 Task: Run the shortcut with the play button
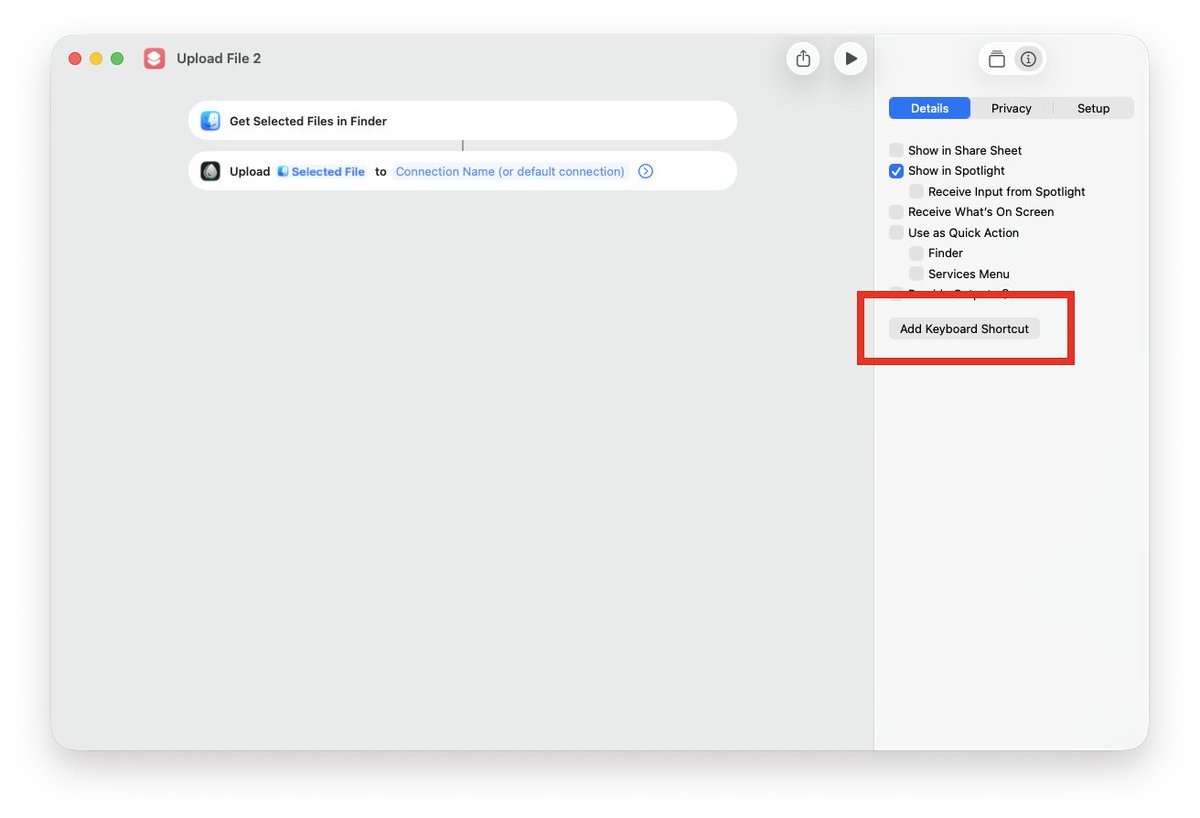[x=850, y=59]
